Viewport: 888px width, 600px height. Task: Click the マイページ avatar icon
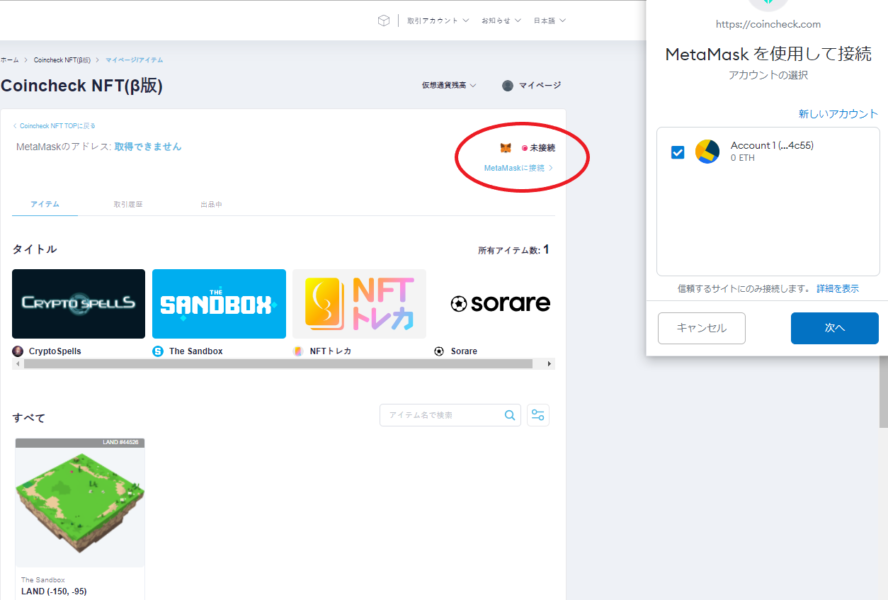(x=507, y=86)
